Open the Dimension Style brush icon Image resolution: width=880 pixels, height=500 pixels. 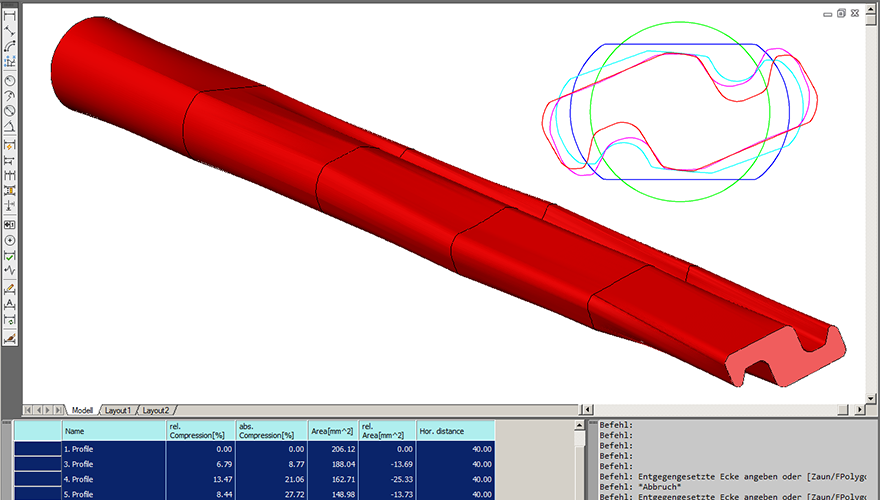tap(10, 338)
